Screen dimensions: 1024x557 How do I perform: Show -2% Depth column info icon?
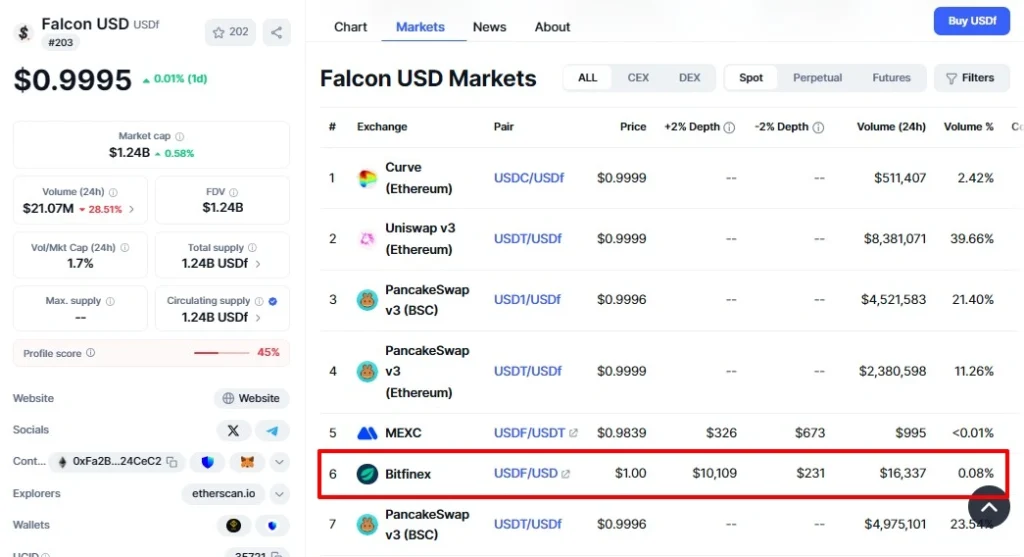coord(818,127)
